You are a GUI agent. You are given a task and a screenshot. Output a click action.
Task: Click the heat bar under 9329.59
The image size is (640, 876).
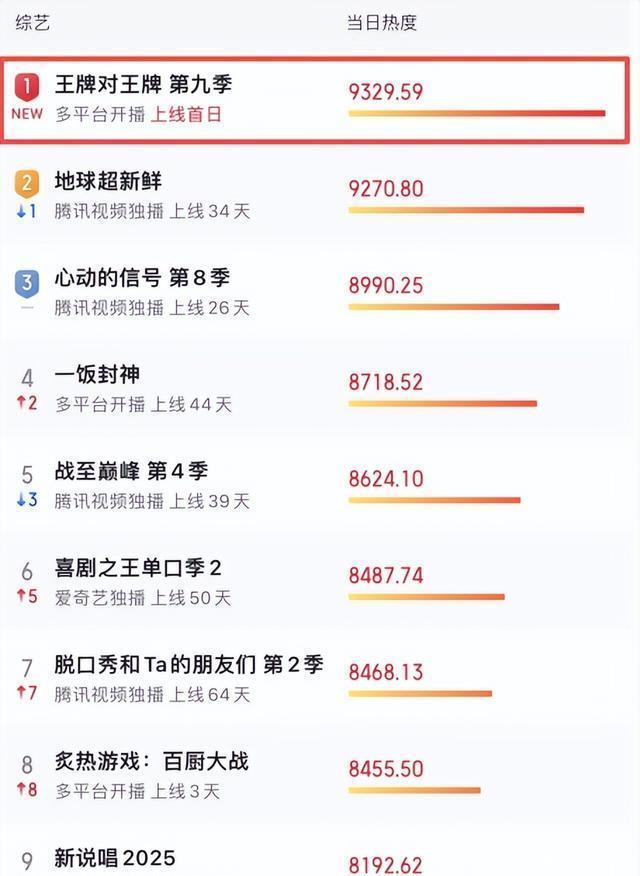point(476,113)
